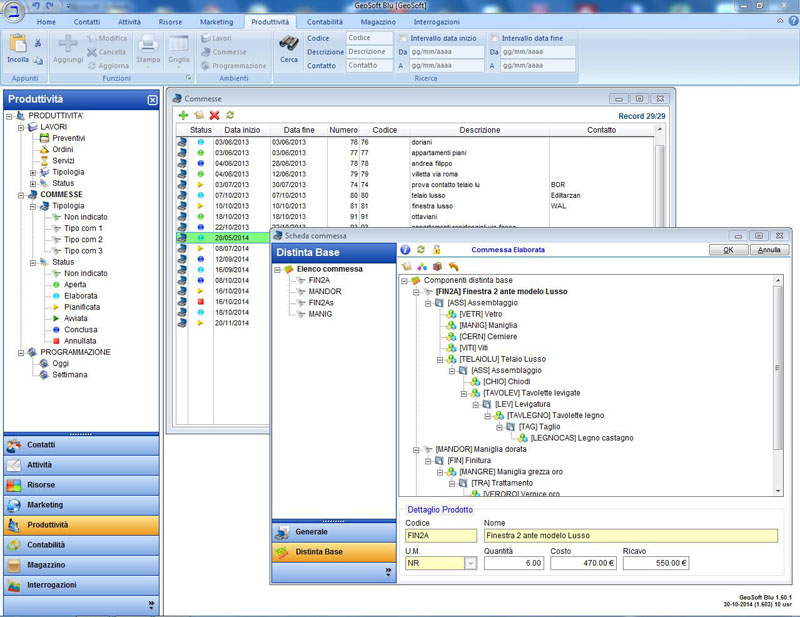Click the red X delete icon in Commesse
This screenshot has width=800, height=617.
click(x=214, y=116)
